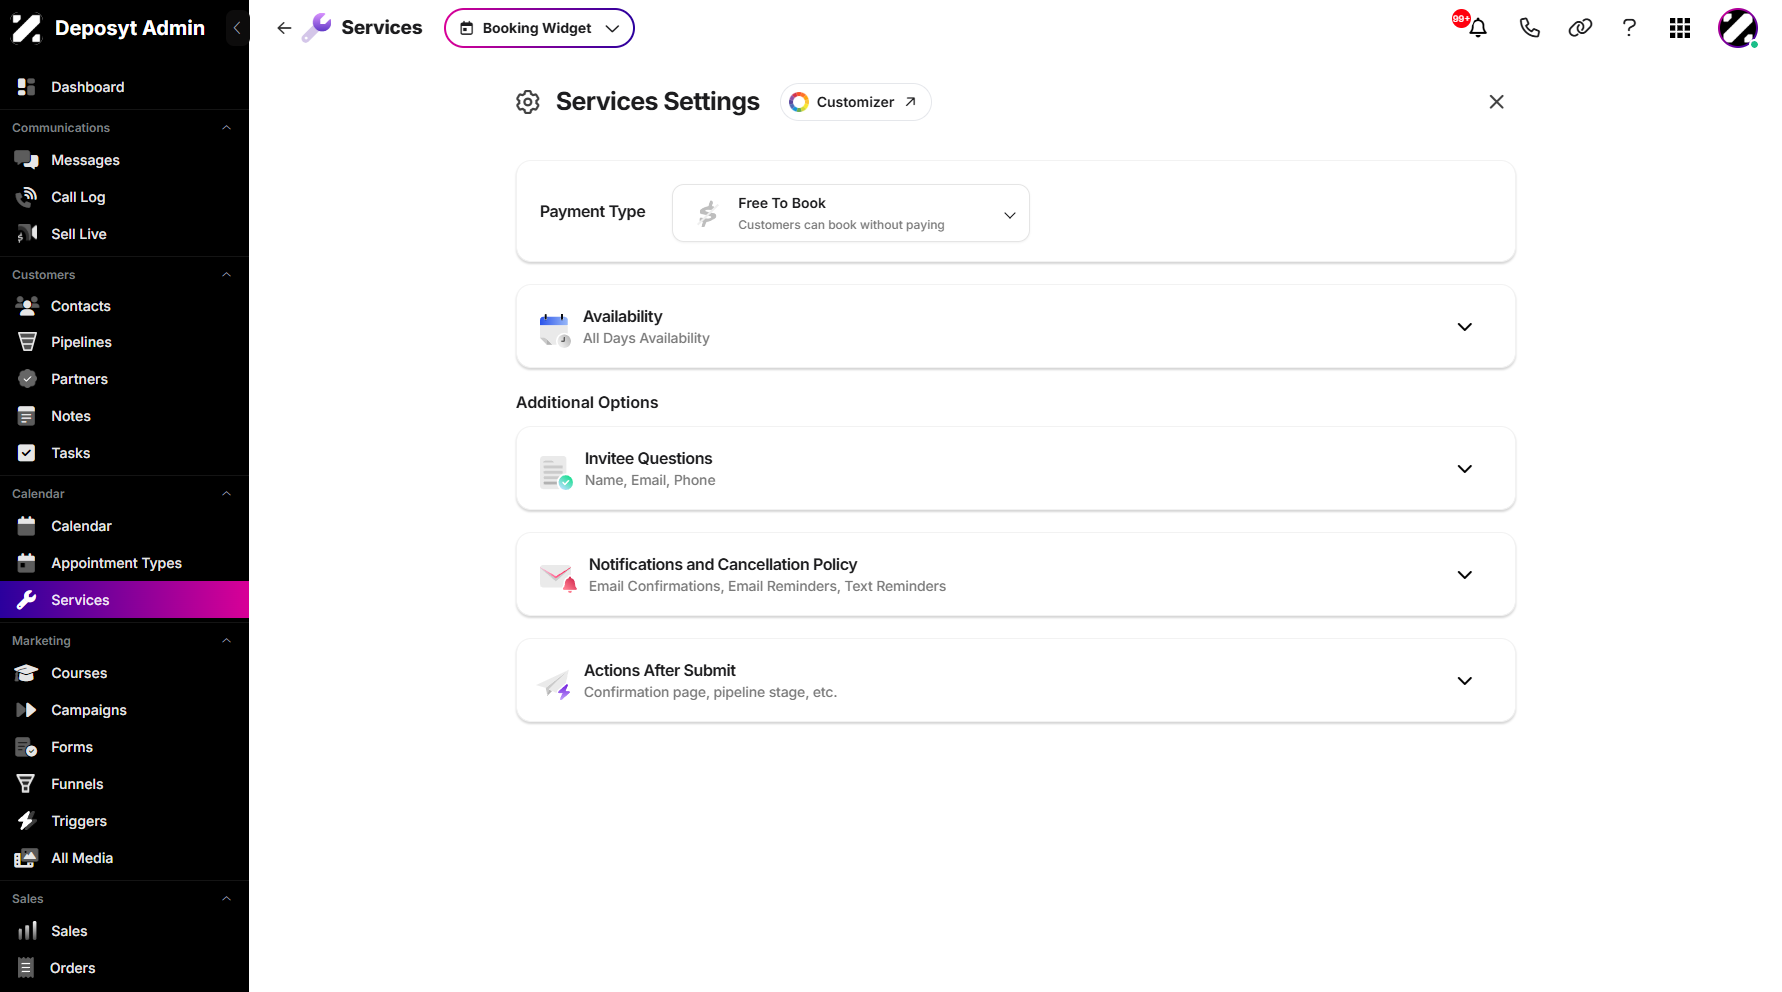The width and height of the screenshot is (1782, 992).
Task: Collapse the sidebar with chevron button
Action: click(x=237, y=28)
